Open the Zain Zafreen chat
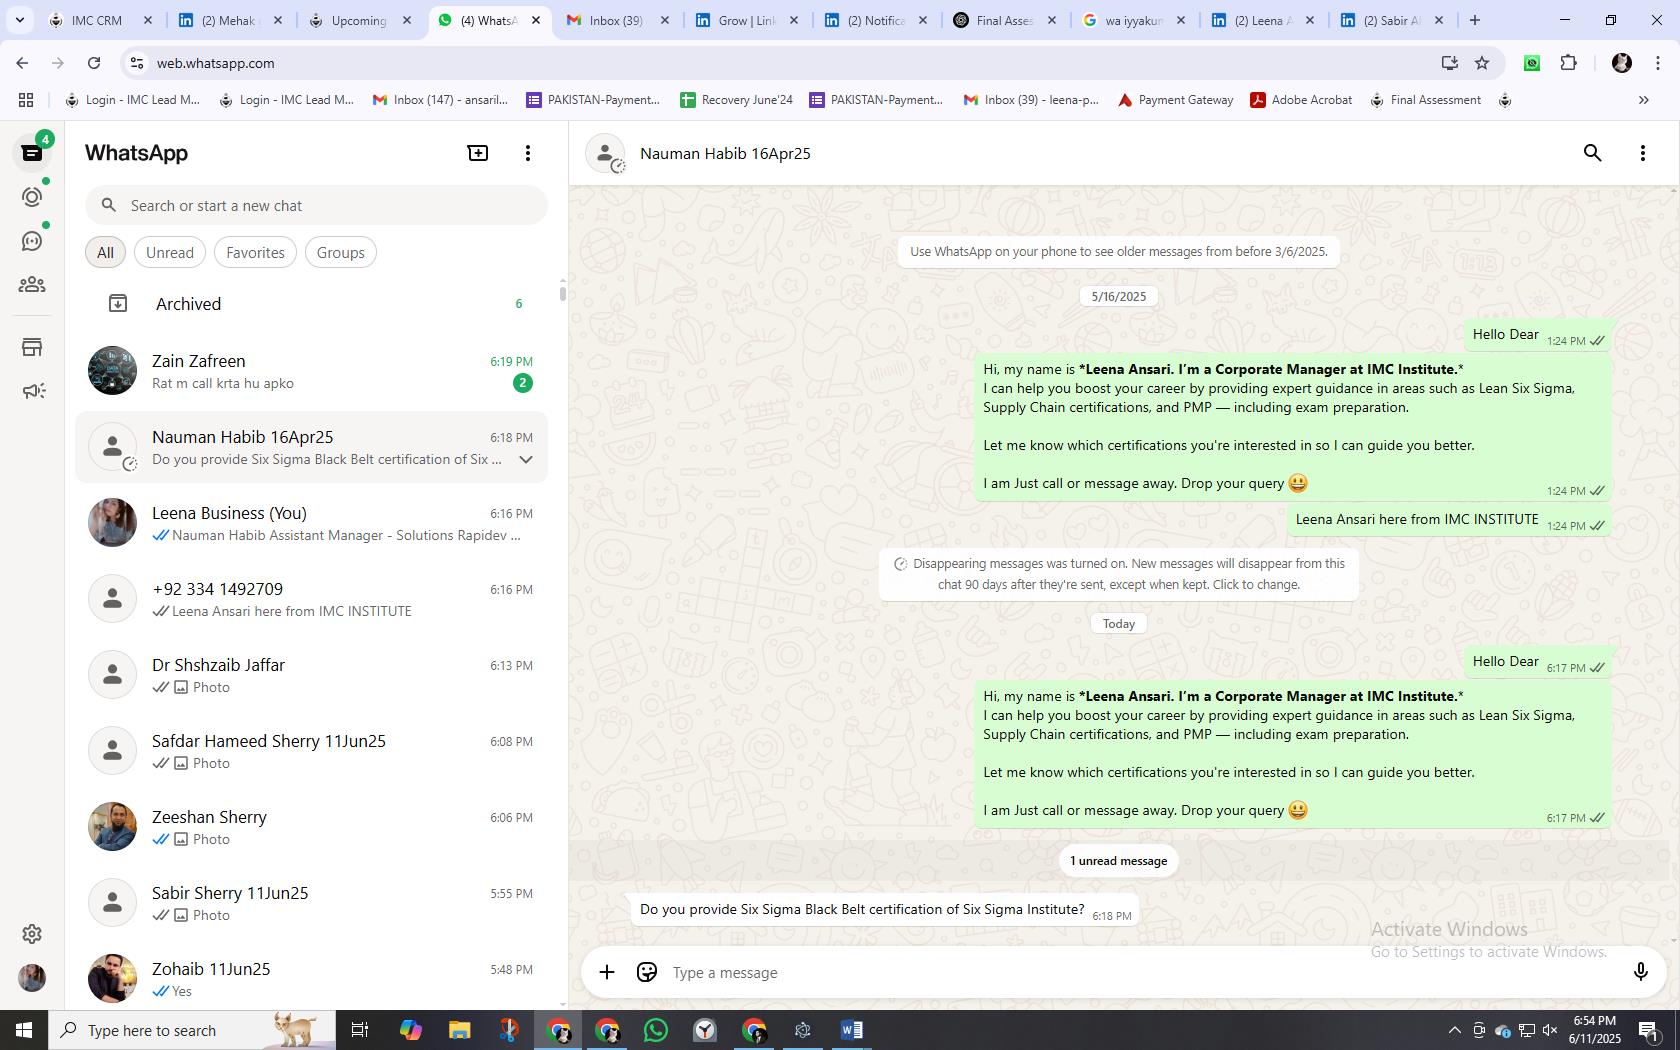Viewport: 1680px width, 1050px height. pos(312,371)
